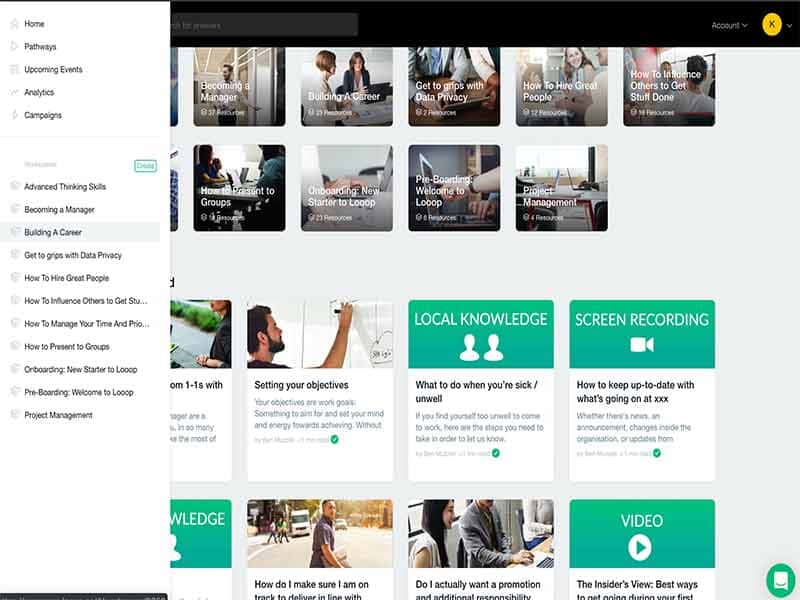Image resolution: width=800 pixels, height=600 pixels.
Task: Click icon beside Project Management in sidebar
Action: click(x=14, y=415)
